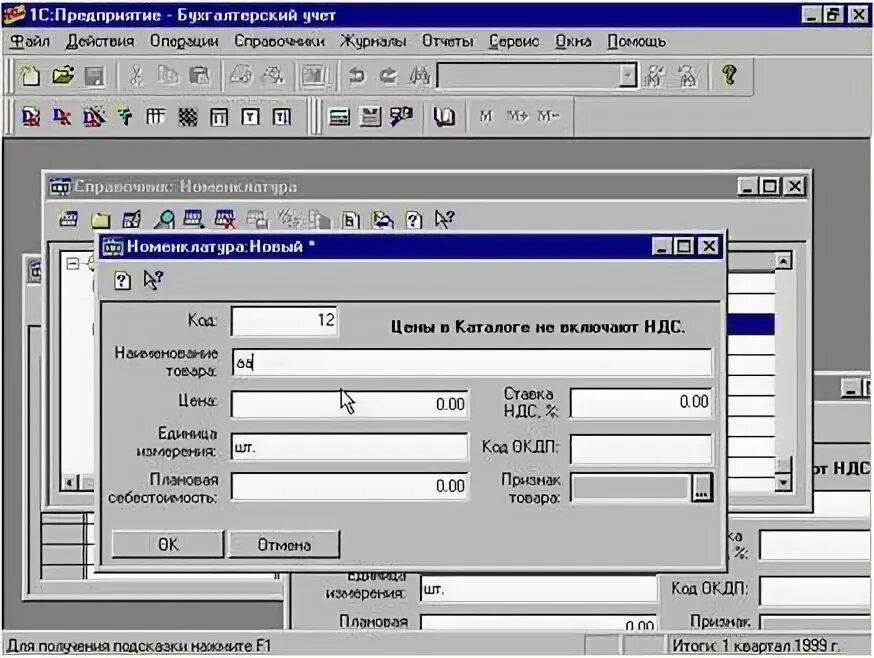This screenshot has width=874, height=658.
Task: Click the red X delete-mark icon in Справочник toolbar
Action: tap(225, 220)
